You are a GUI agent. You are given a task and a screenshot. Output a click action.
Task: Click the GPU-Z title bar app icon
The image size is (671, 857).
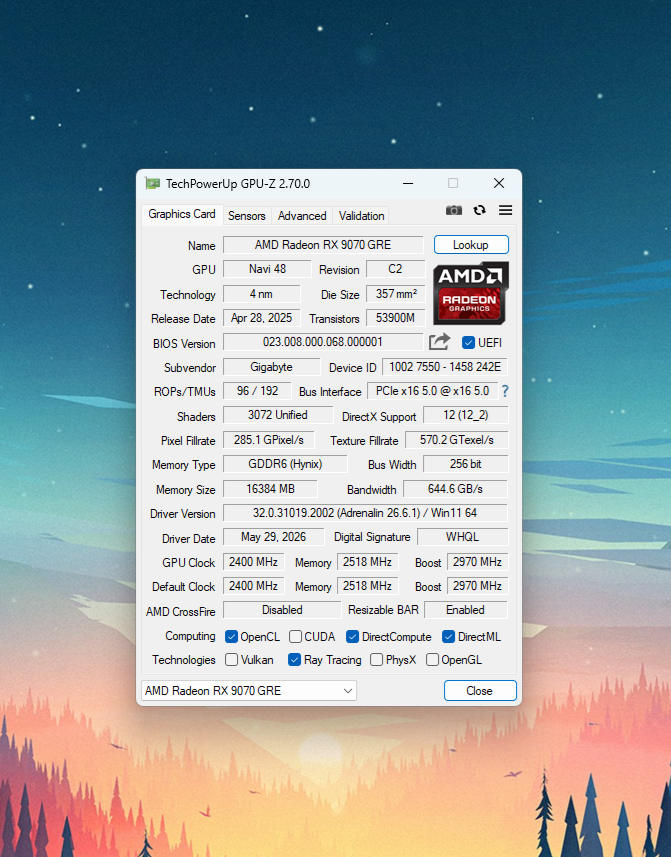pos(152,184)
